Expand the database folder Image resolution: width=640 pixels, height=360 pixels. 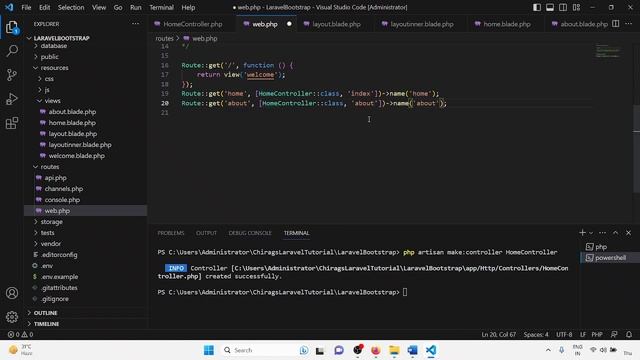click(x=53, y=46)
